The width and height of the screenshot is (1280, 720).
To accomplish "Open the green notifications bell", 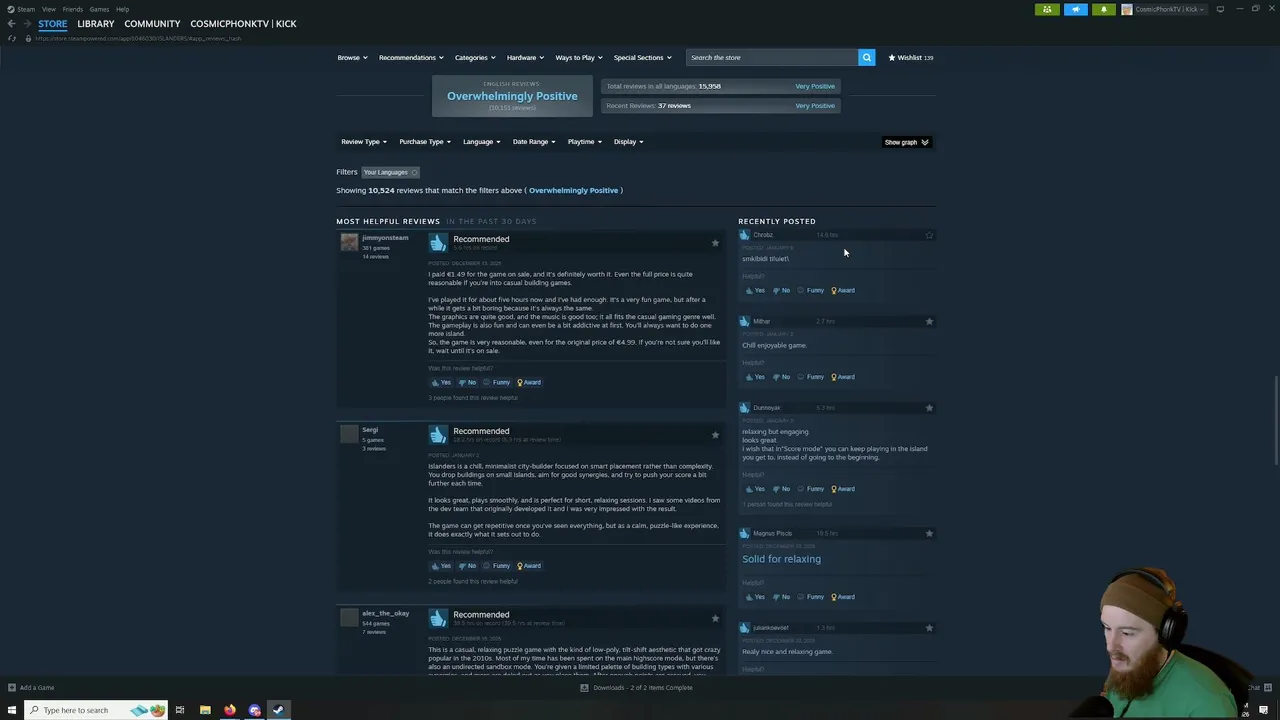I will coord(1104,9).
